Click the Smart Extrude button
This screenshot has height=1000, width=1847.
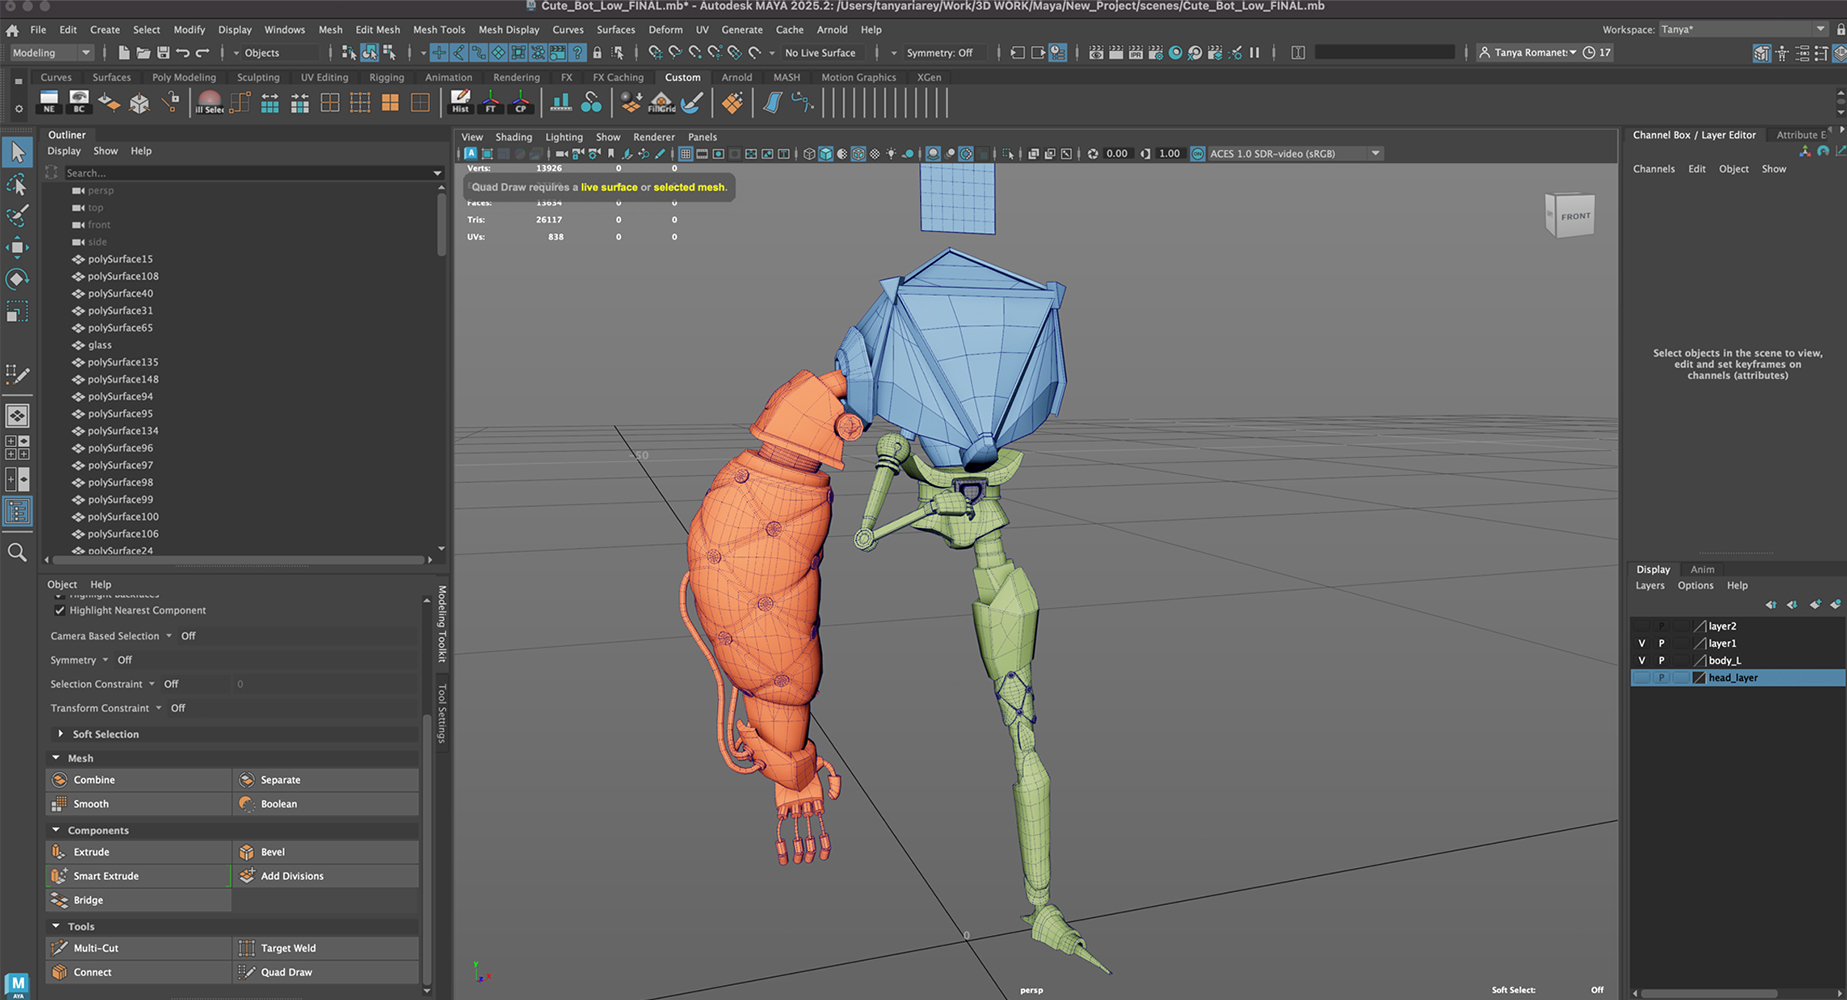coord(106,876)
